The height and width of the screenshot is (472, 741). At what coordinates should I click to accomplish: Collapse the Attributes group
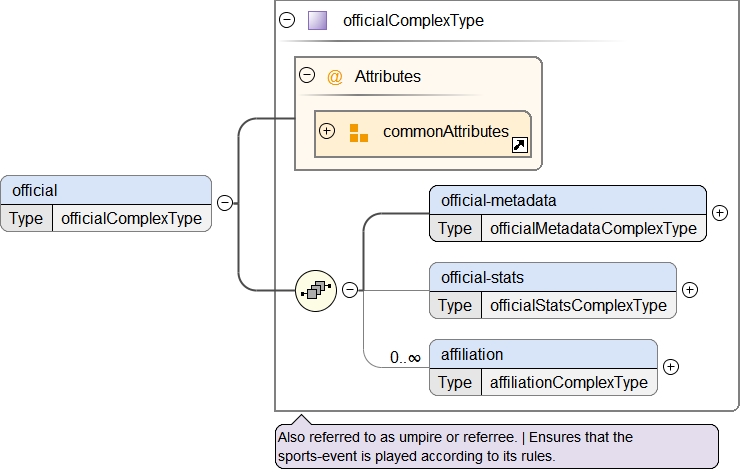(x=307, y=76)
